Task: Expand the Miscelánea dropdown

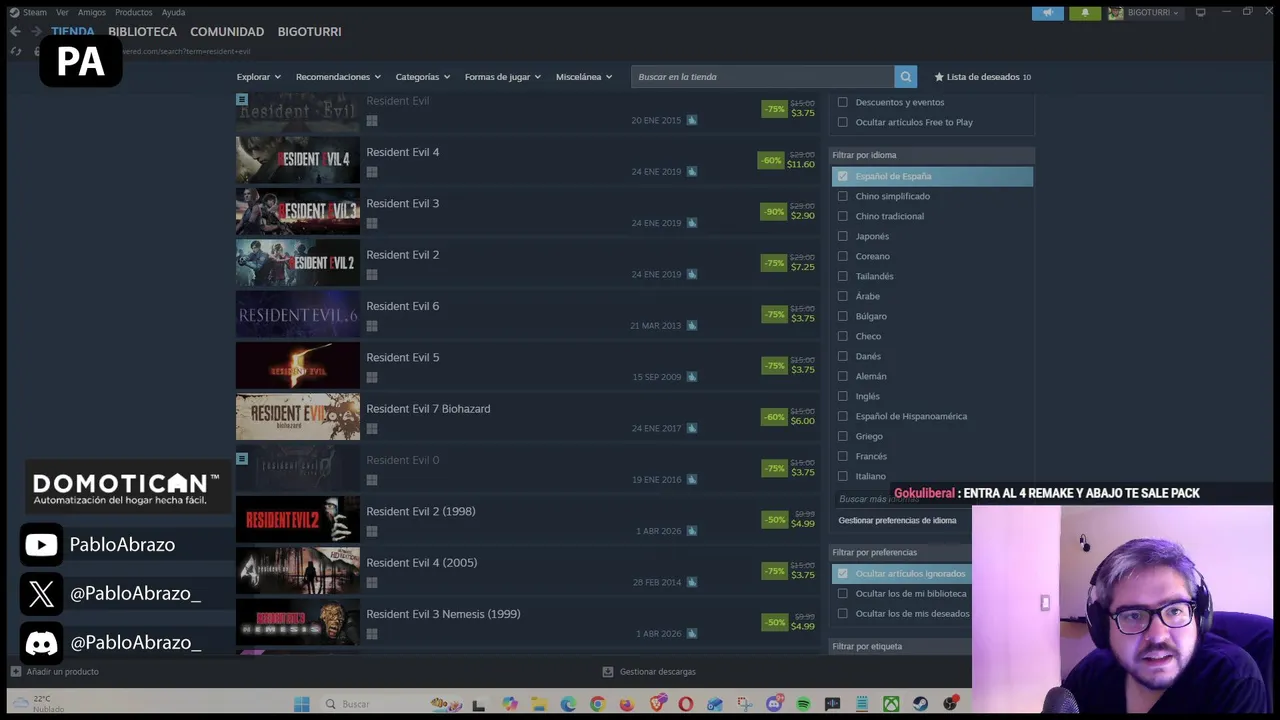Action: coord(584,77)
